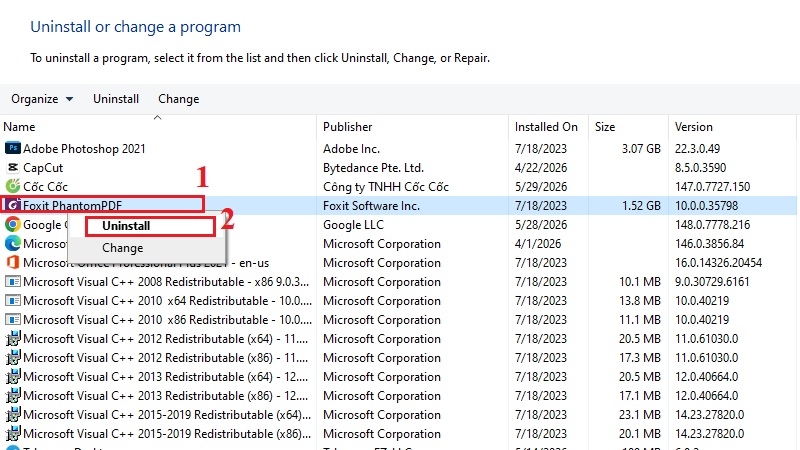Select Microsoft Visual C++ 2013 Redistributable (x64) row
Image resolution: width=800 pixels, height=450 pixels.
398,377
